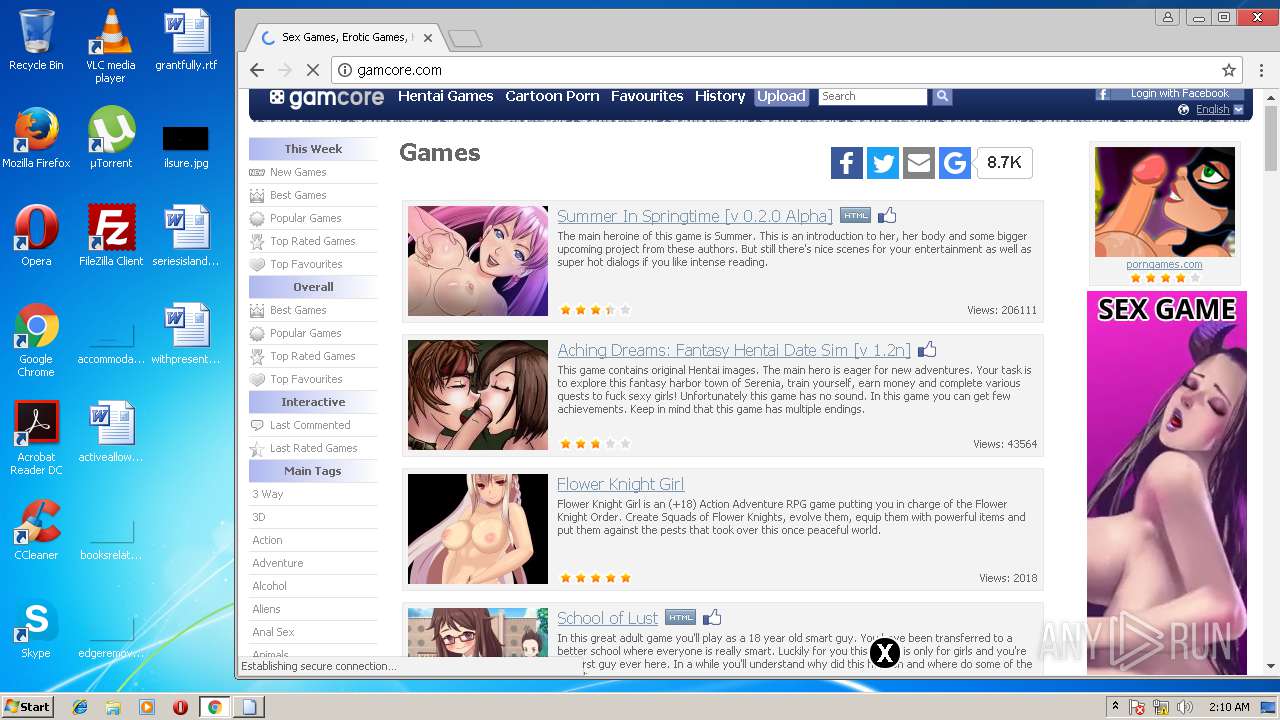The image size is (1280, 720).
Task: Share via the email envelope icon
Action: click(x=919, y=163)
